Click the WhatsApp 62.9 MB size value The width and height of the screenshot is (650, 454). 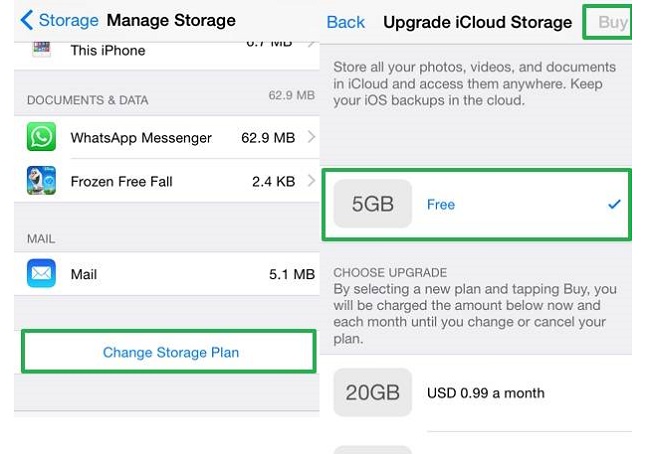click(267, 137)
